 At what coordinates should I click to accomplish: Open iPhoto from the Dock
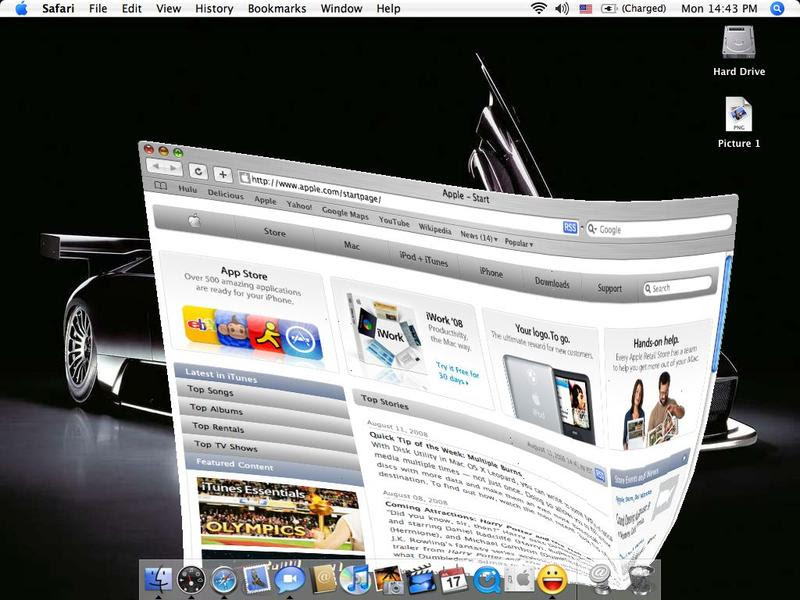[388, 580]
